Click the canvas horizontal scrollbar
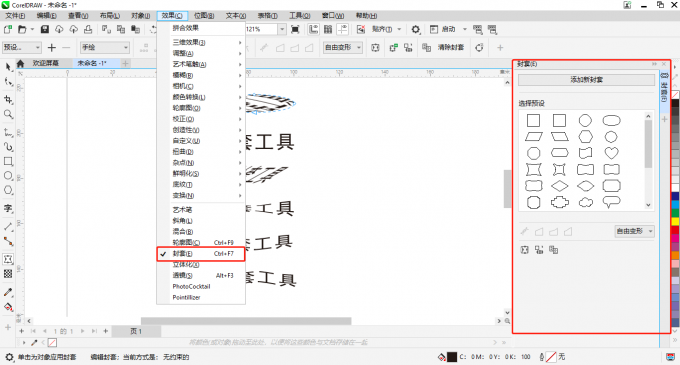 click(246, 321)
